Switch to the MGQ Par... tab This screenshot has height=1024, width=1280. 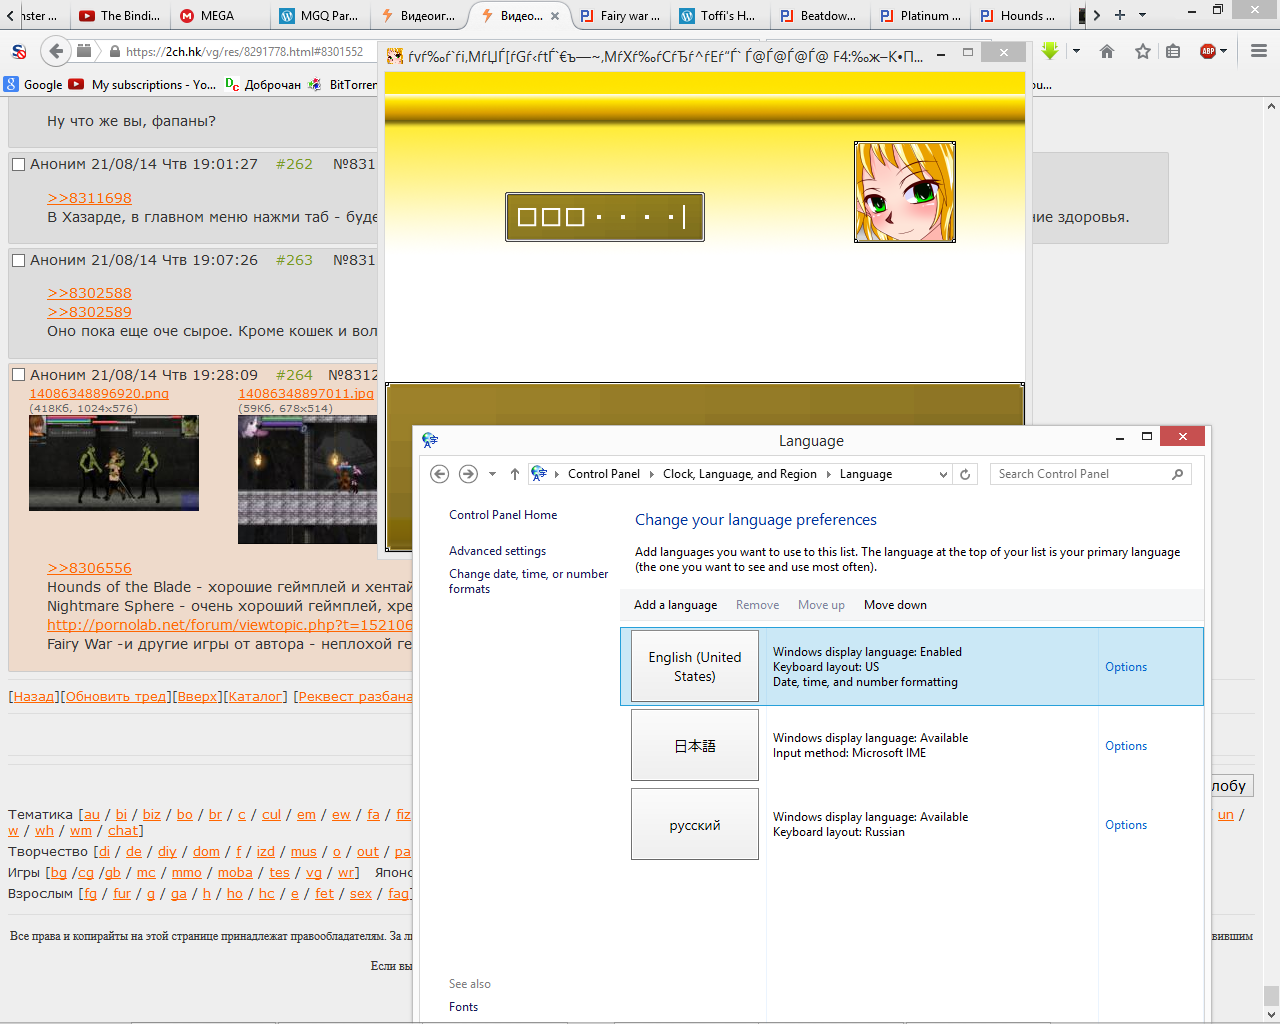[x=320, y=15]
